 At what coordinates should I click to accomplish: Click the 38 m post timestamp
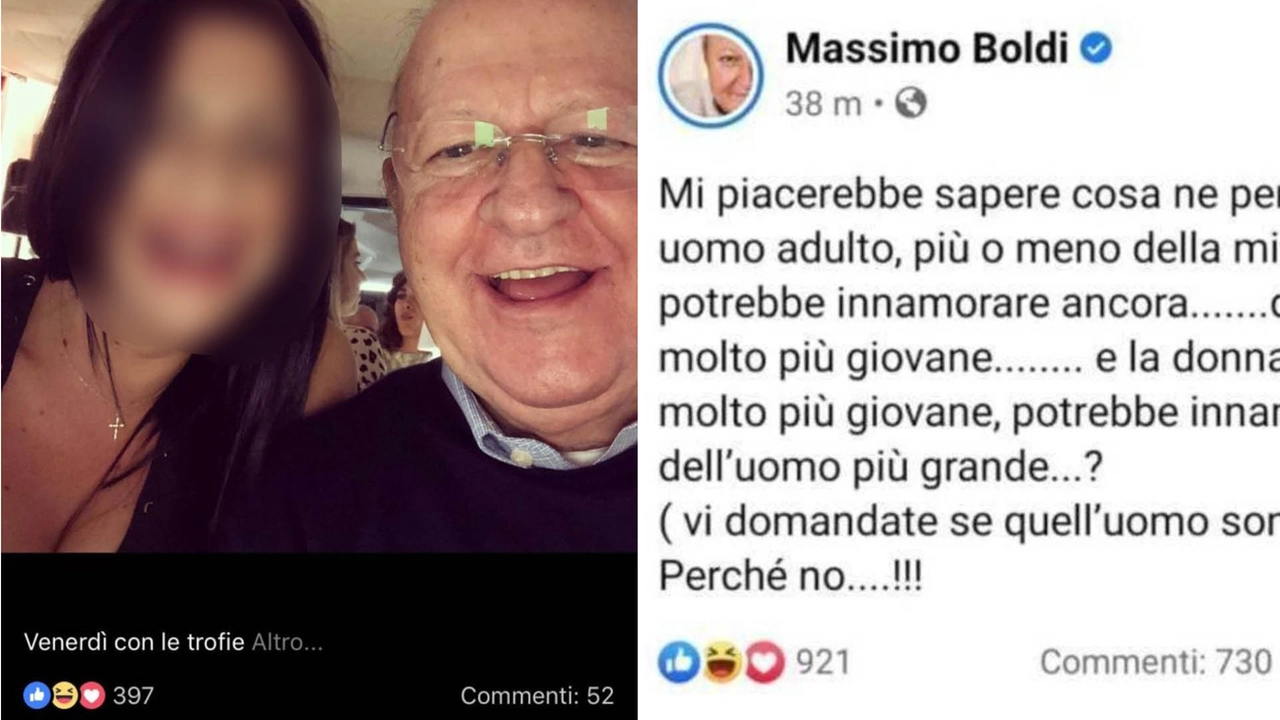pyautogui.click(x=823, y=103)
